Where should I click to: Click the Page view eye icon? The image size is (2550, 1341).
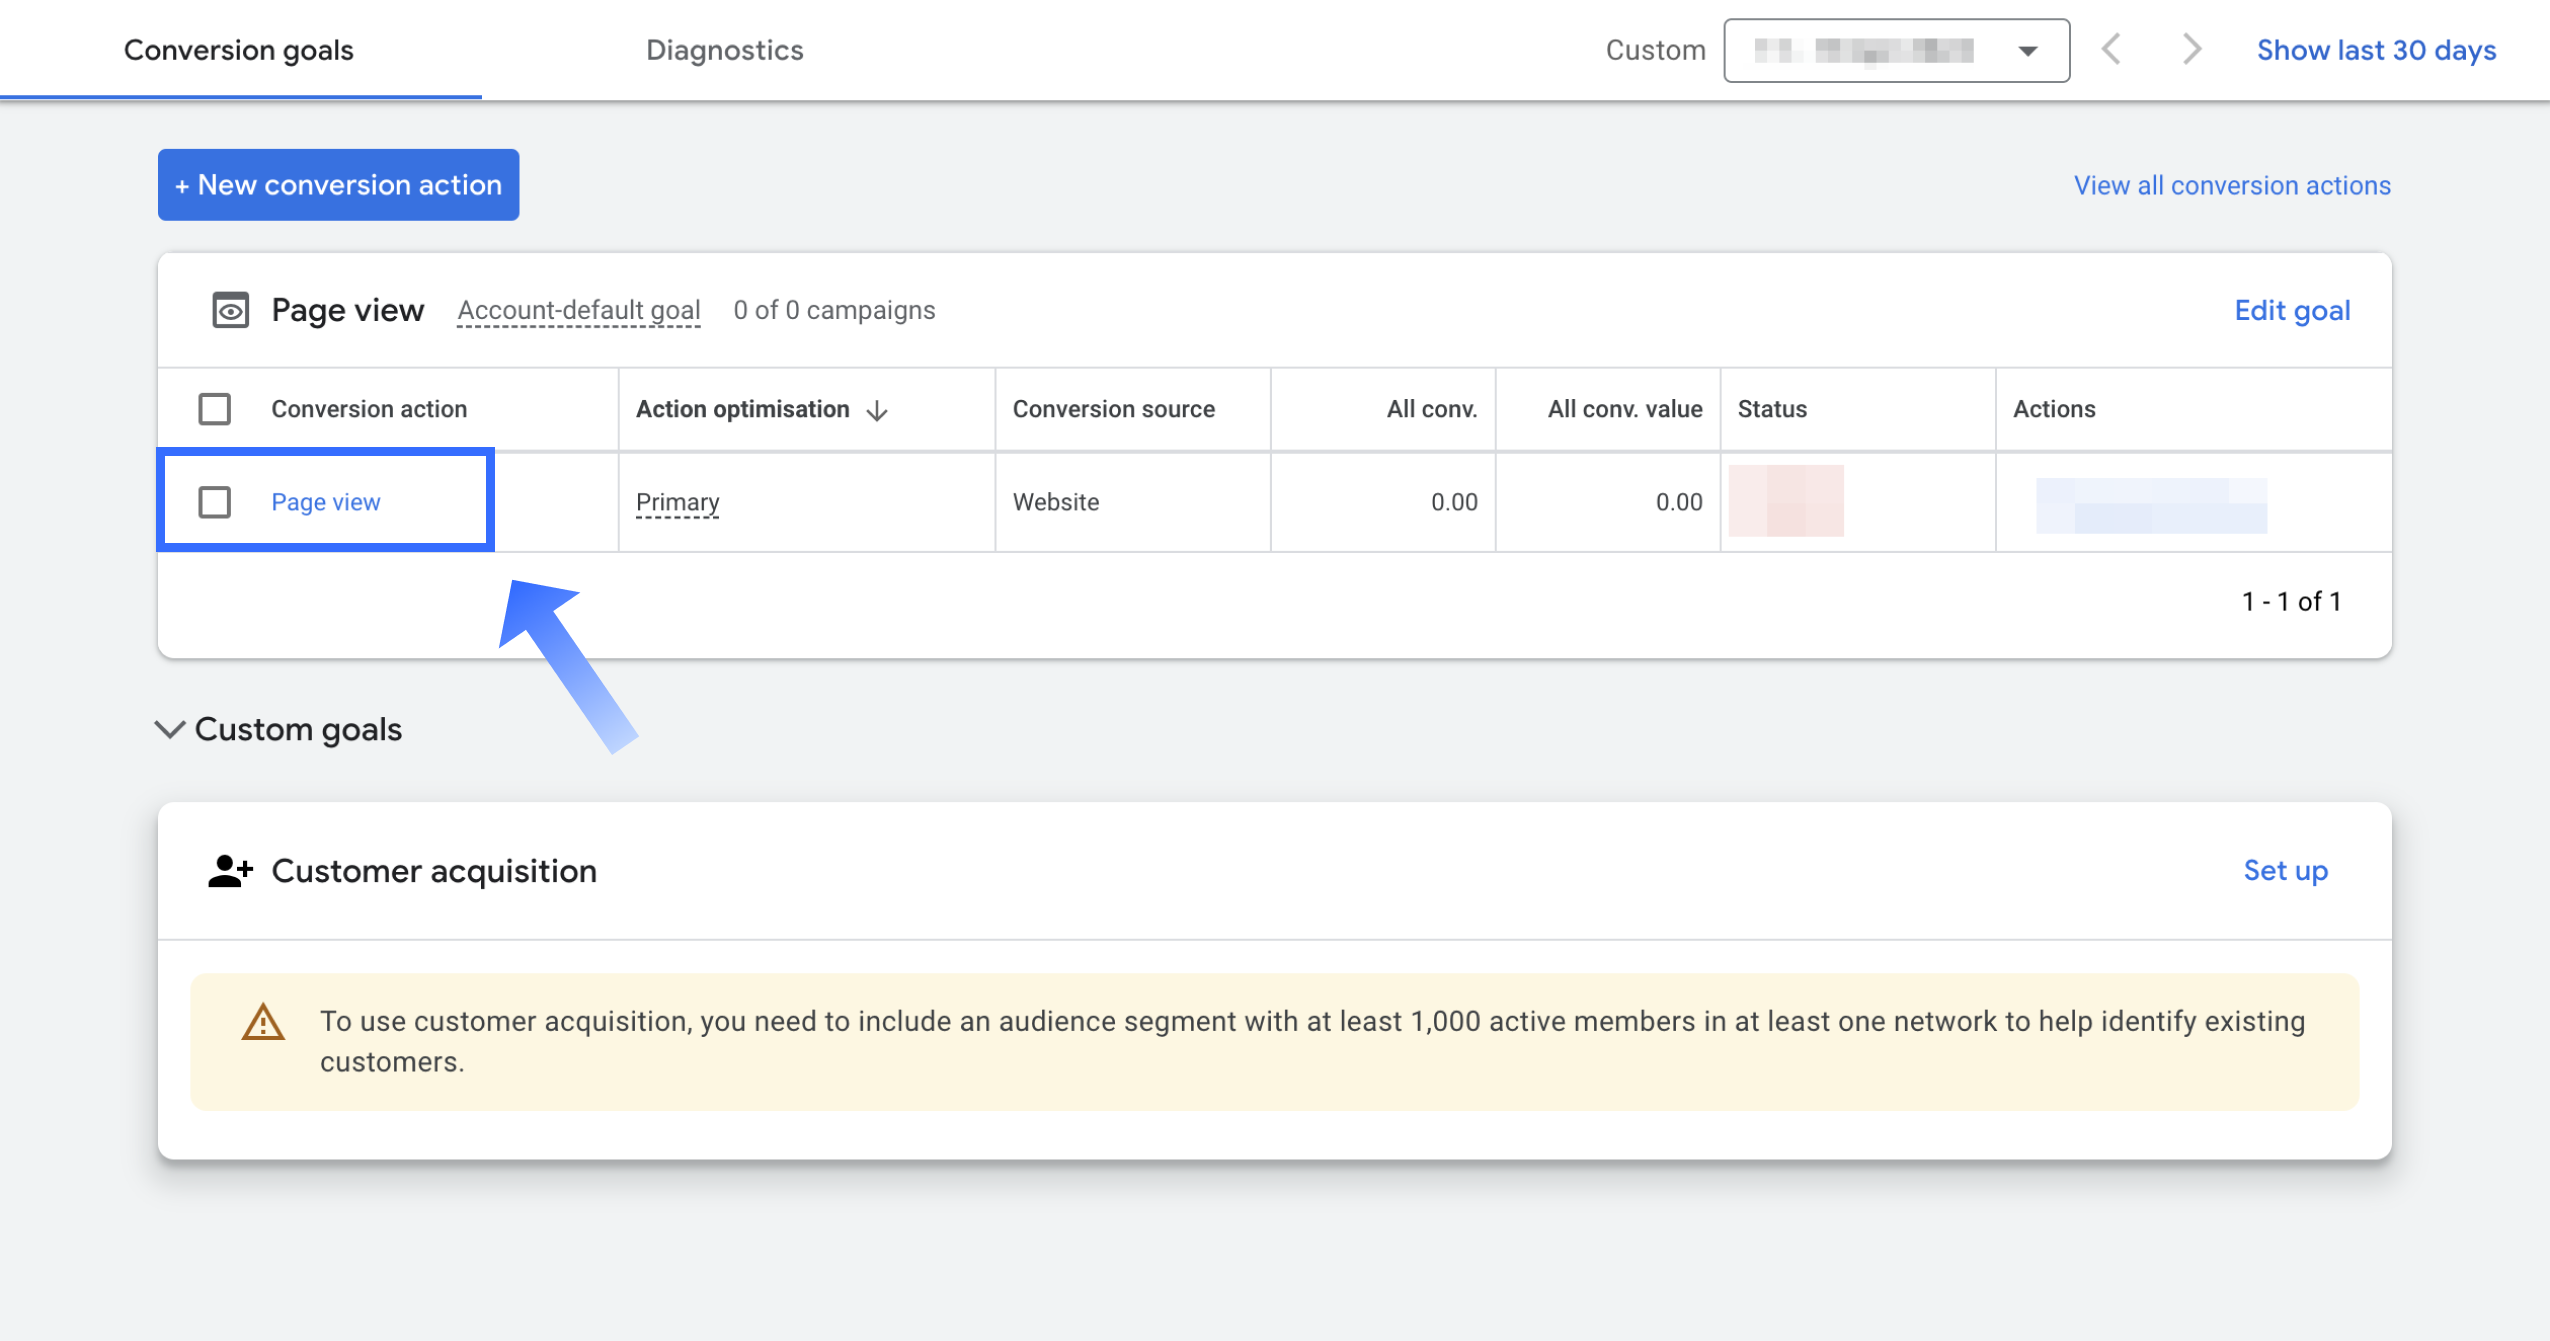pyautogui.click(x=230, y=311)
